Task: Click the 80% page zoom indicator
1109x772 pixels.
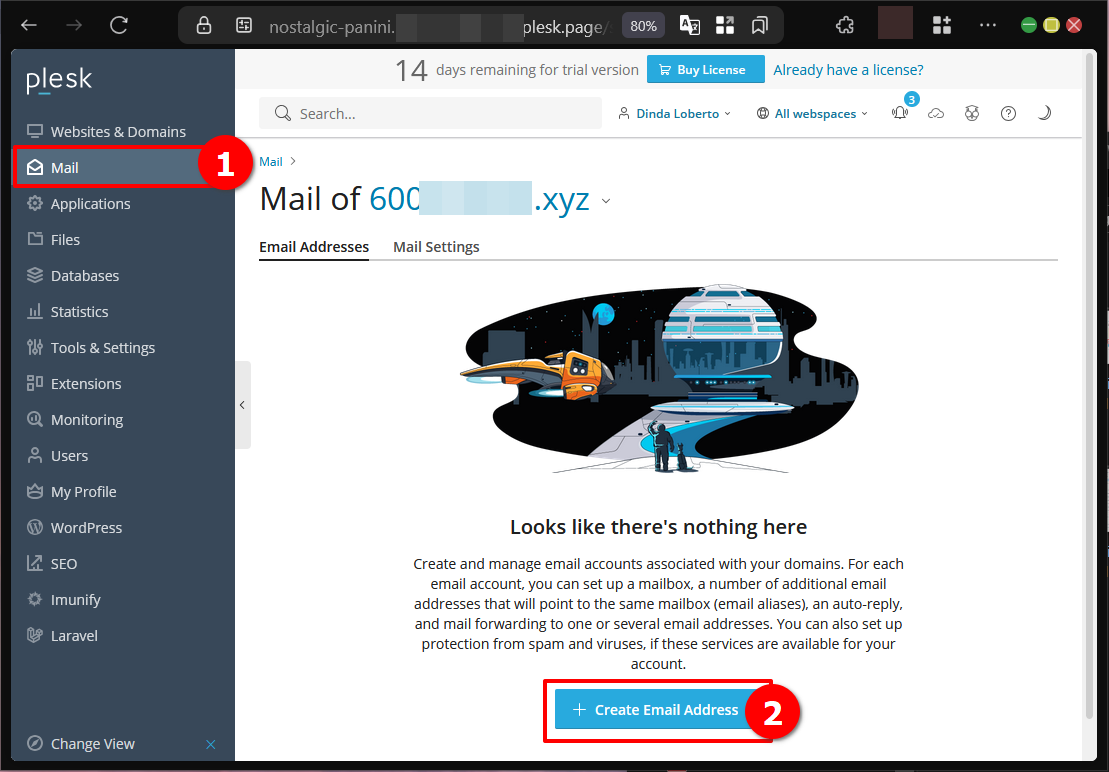Action: tap(643, 25)
